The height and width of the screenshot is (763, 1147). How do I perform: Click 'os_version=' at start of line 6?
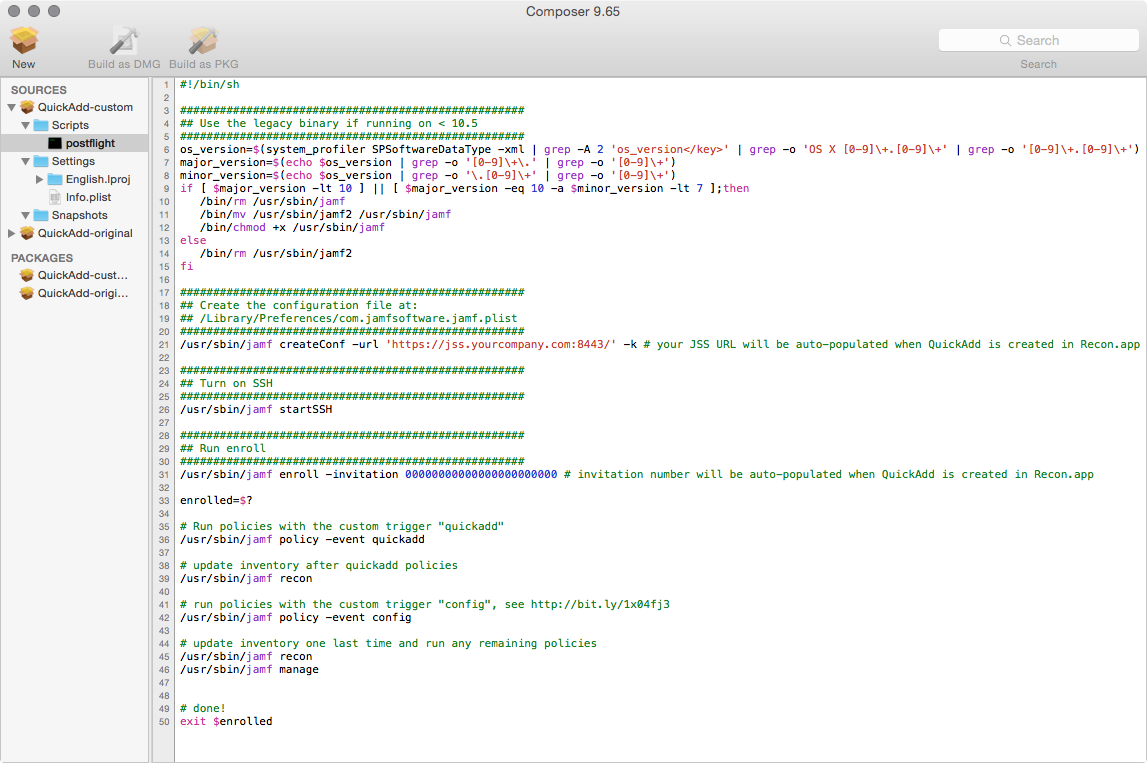217,149
